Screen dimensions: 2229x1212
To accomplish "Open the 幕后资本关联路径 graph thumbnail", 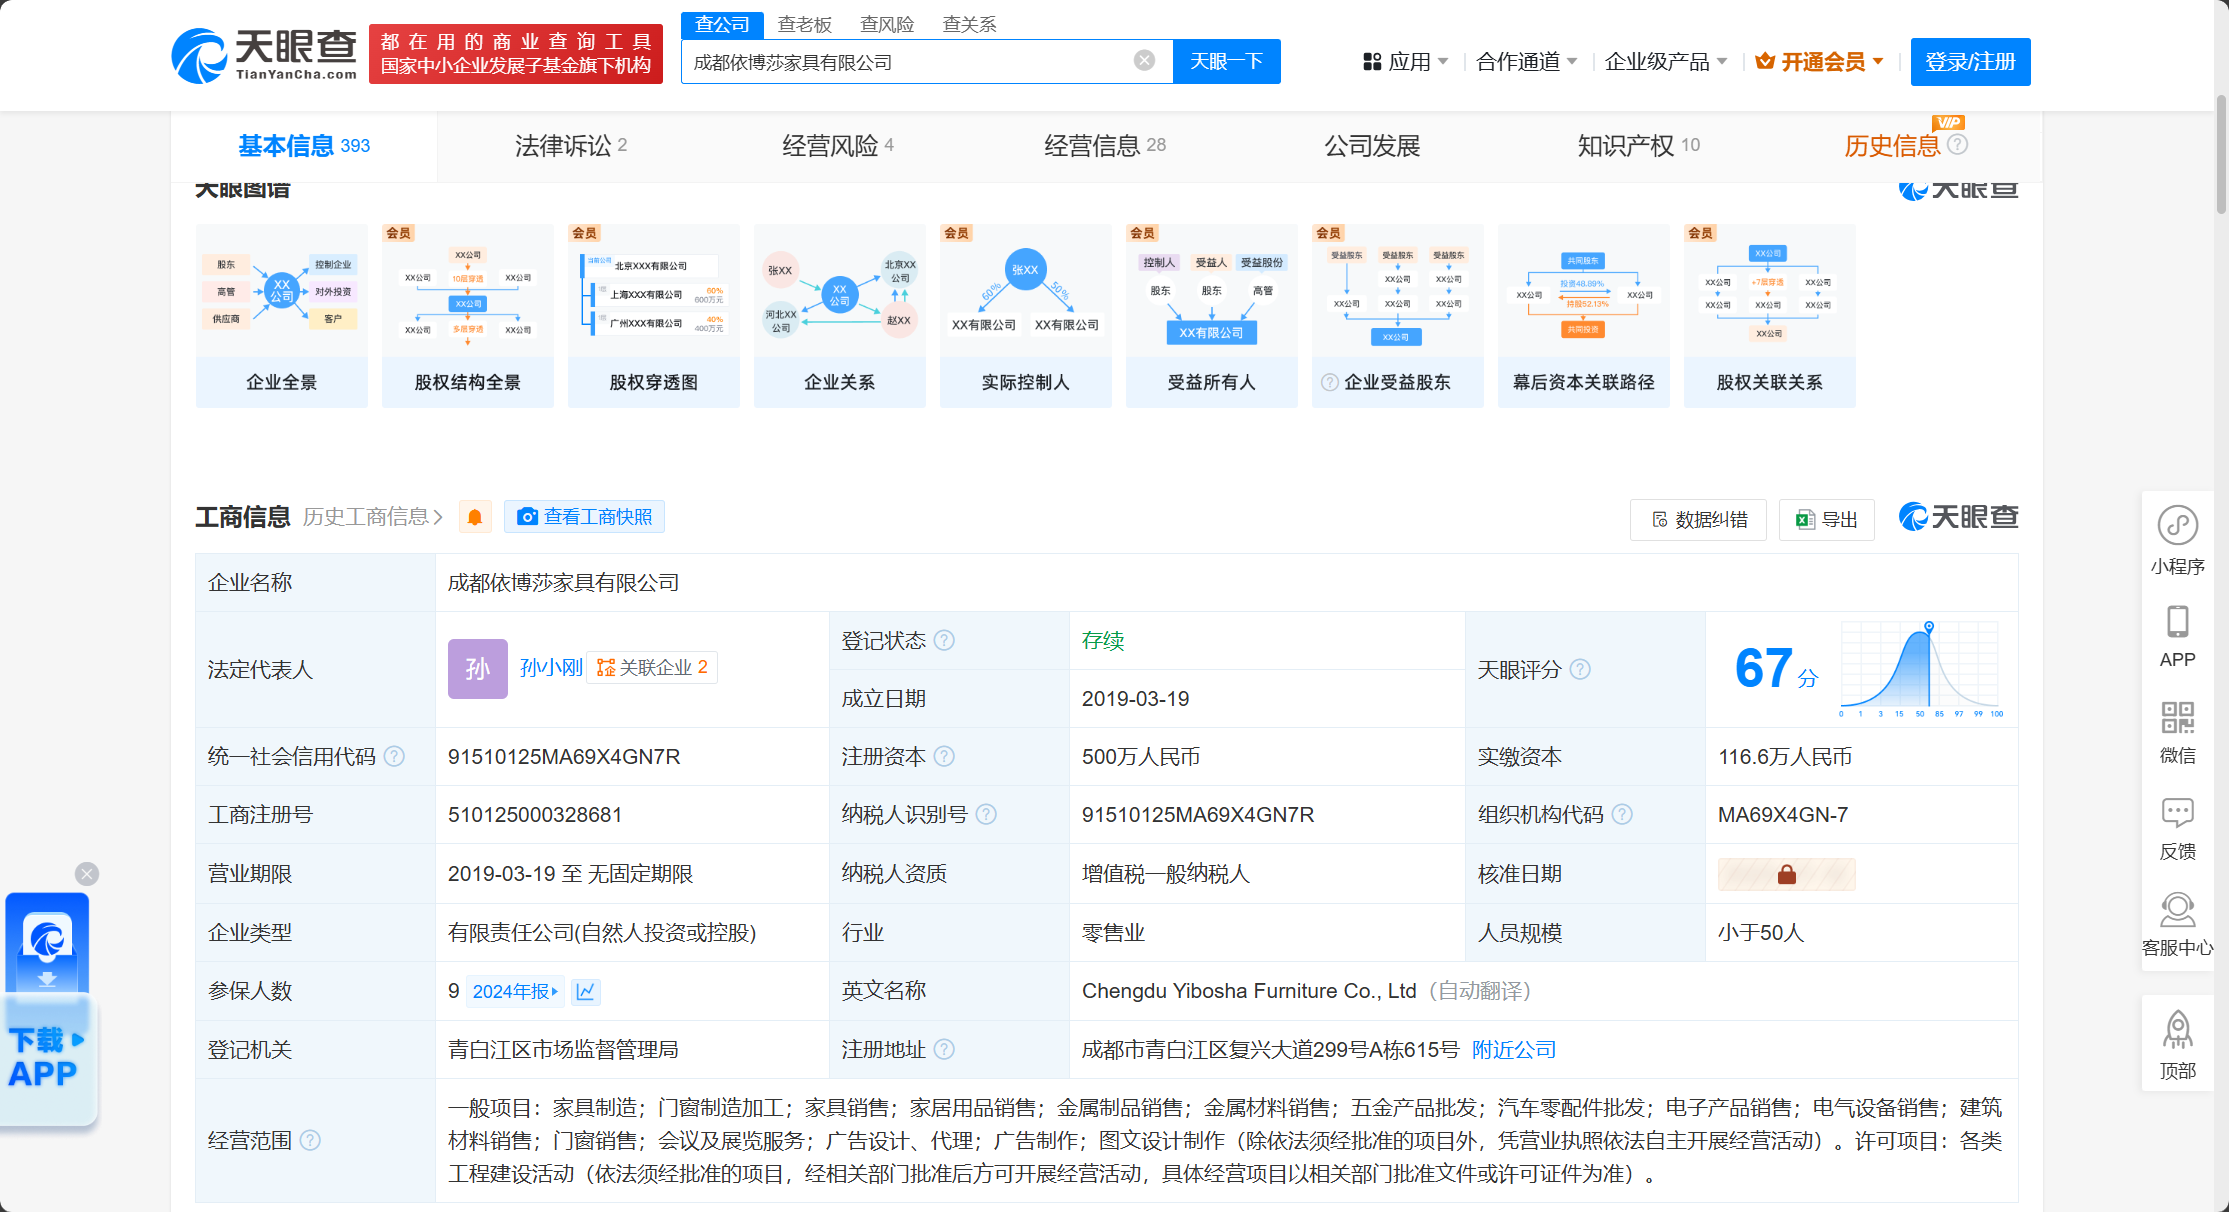I will (x=1584, y=316).
